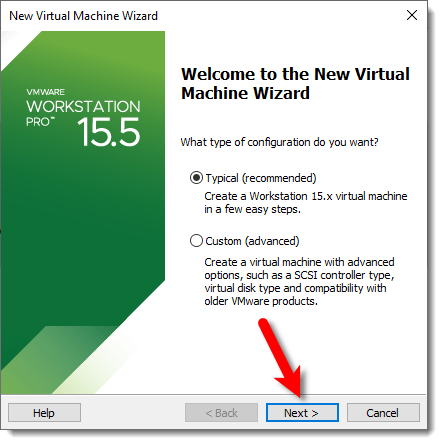The height and width of the screenshot is (444, 442).
Task: Click the PRO wordmark in the banner
Action: (40, 122)
